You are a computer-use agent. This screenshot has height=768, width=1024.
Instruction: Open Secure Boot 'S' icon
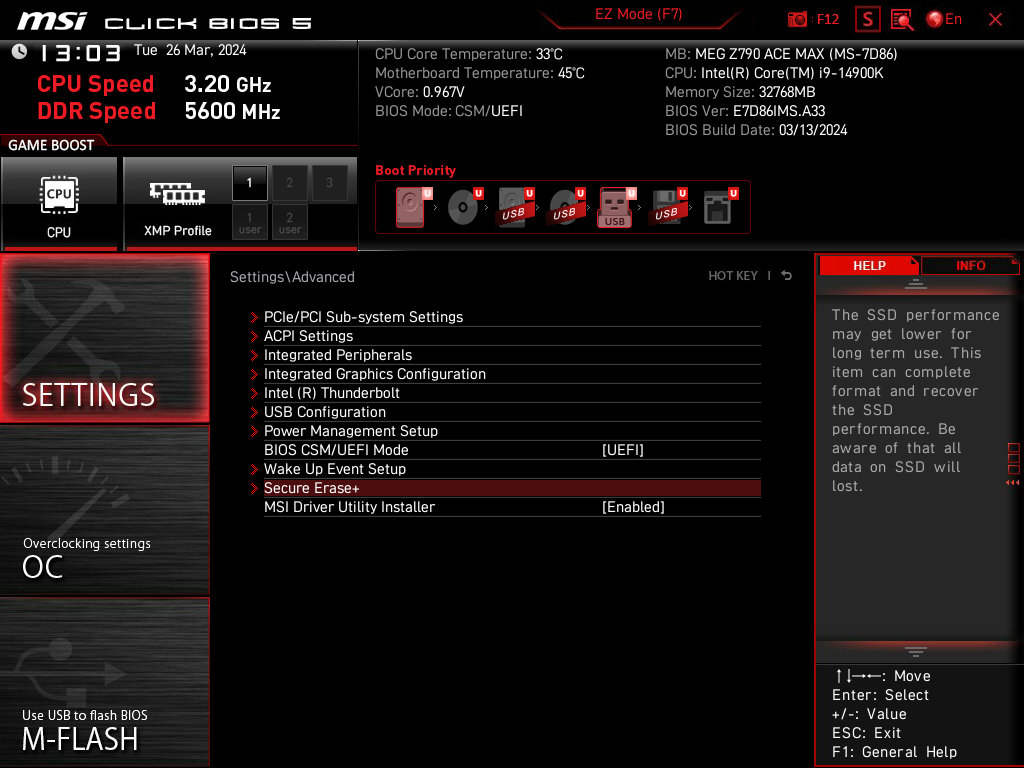[x=867, y=20]
